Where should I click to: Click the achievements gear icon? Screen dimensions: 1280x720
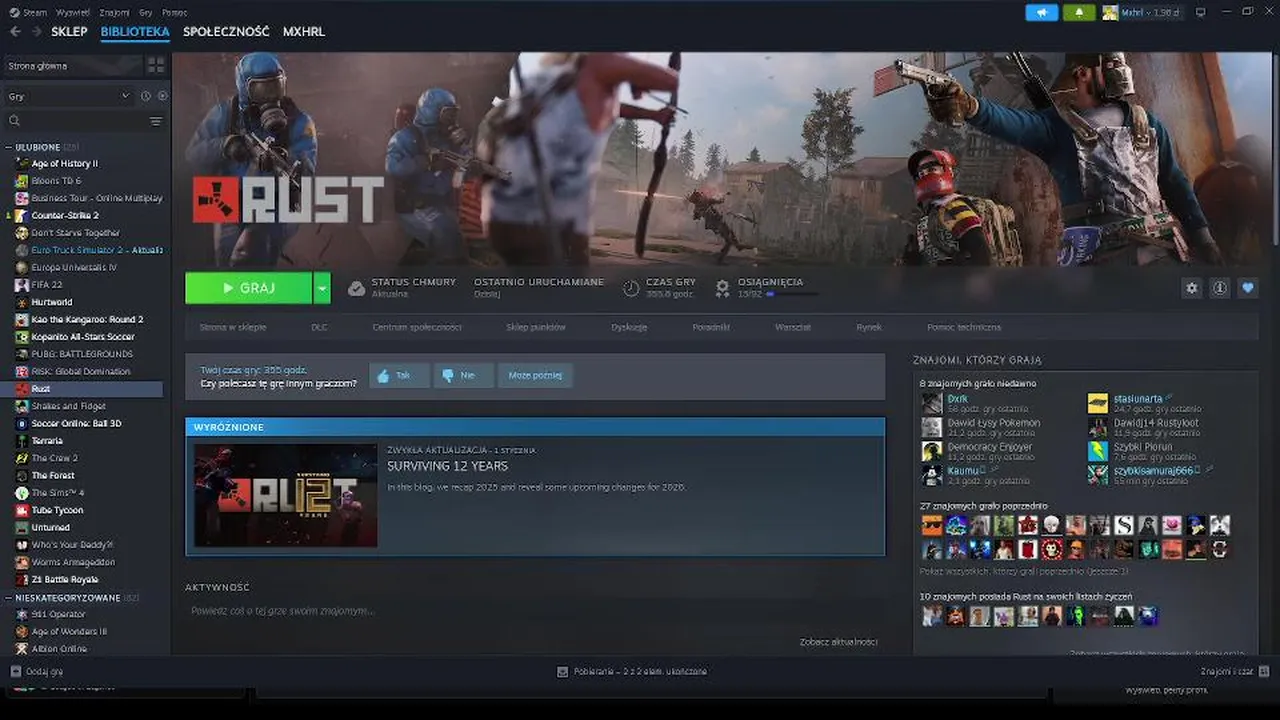pos(722,288)
